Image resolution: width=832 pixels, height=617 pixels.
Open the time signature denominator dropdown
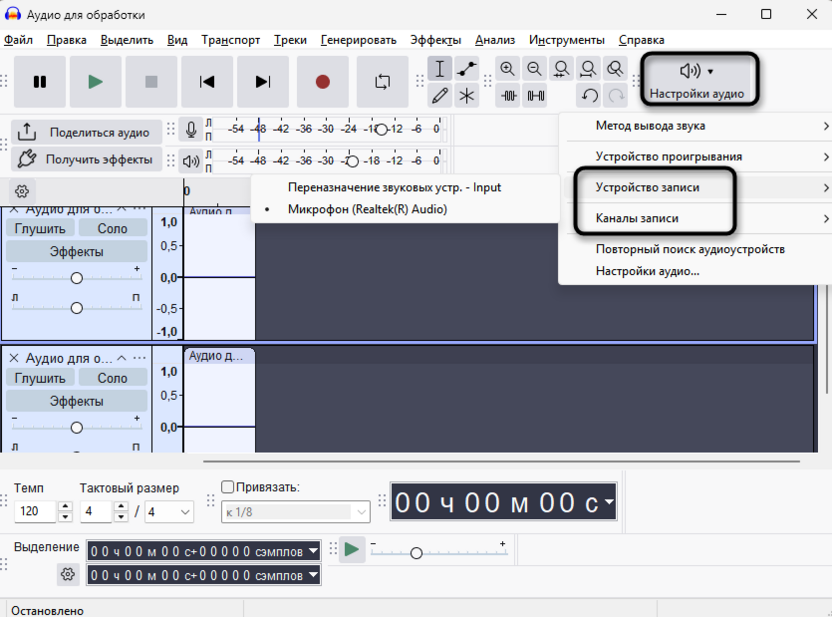(169, 511)
